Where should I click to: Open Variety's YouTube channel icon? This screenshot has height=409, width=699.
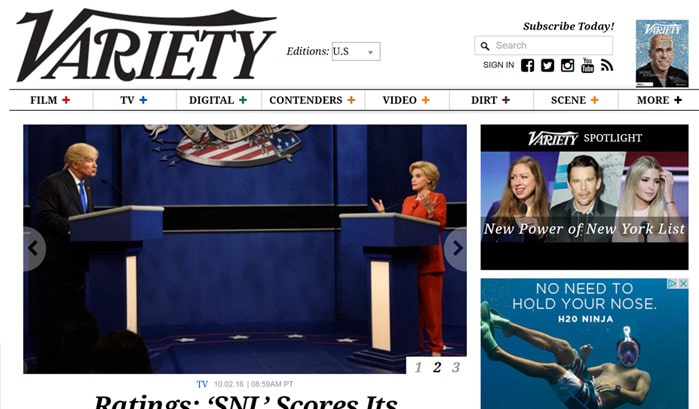588,65
